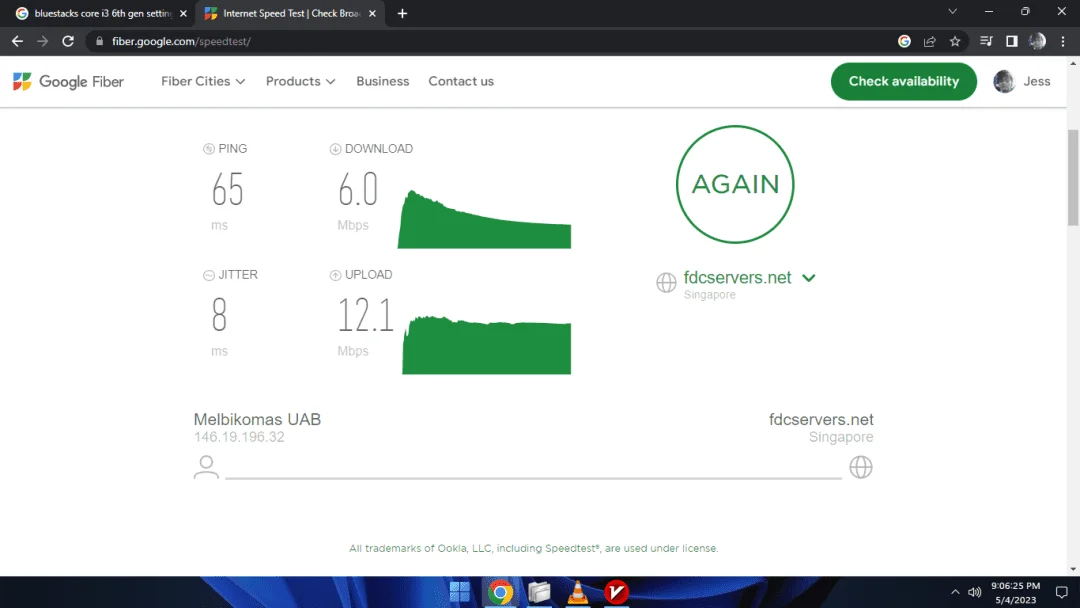This screenshot has height=608, width=1080.
Task: Show hidden system tray icons
Action: pyautogui.click(x=955, y=592)
